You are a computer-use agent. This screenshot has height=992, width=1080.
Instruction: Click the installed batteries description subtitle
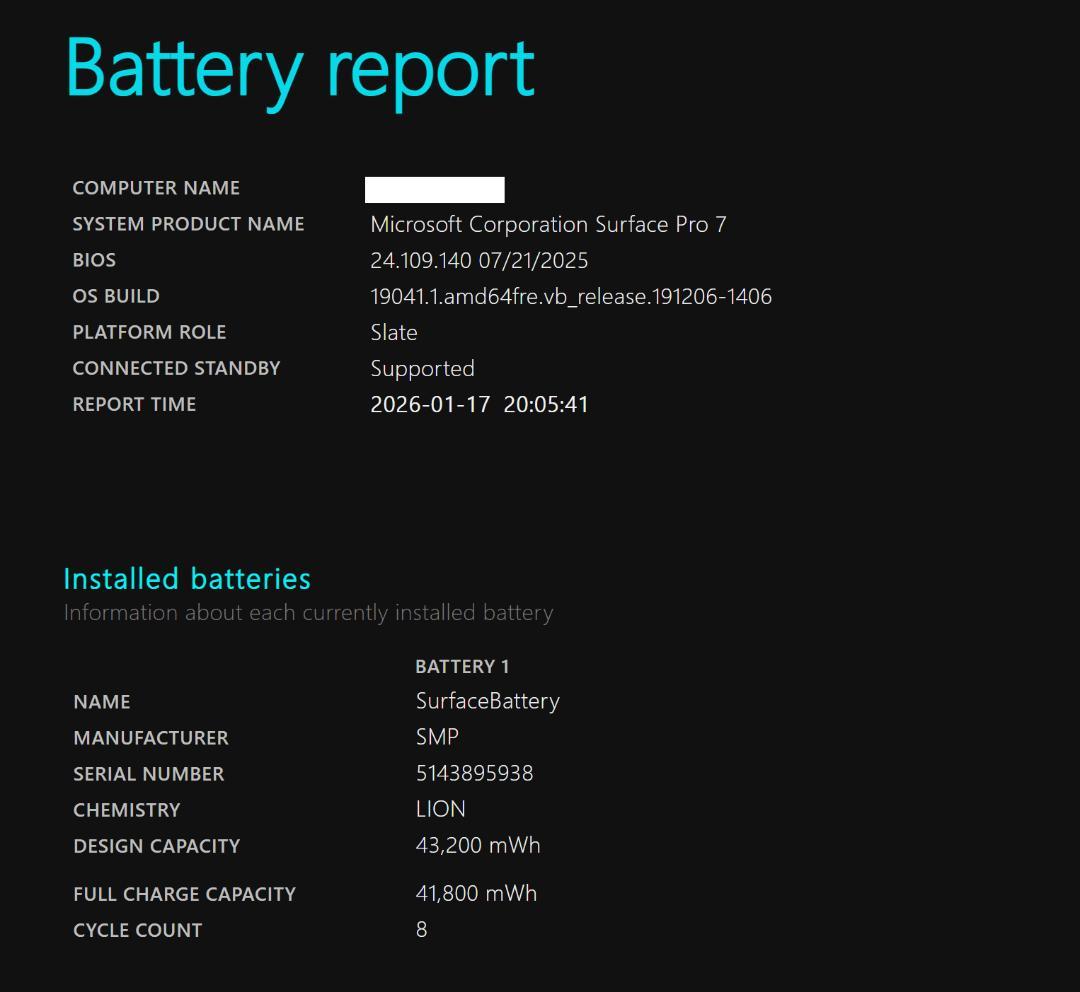[308, 612]
